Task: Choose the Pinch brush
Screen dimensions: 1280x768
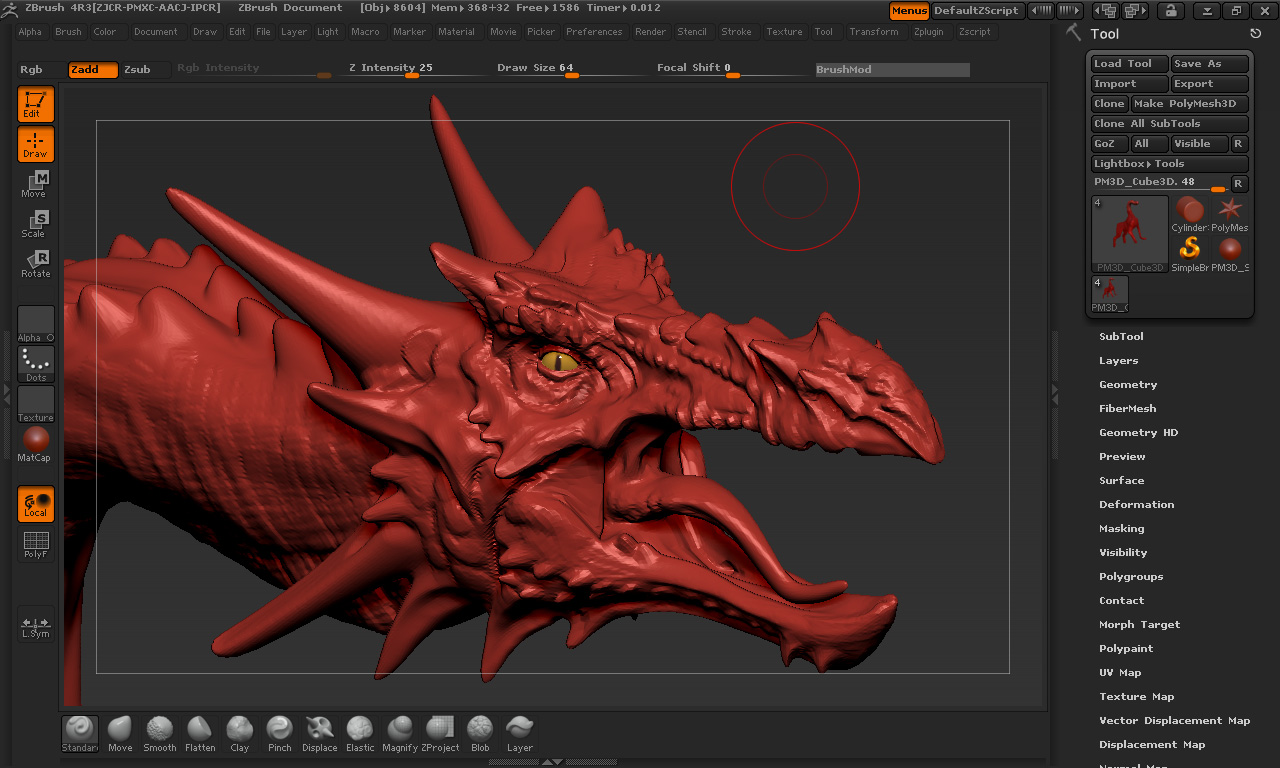Action: 280,733
